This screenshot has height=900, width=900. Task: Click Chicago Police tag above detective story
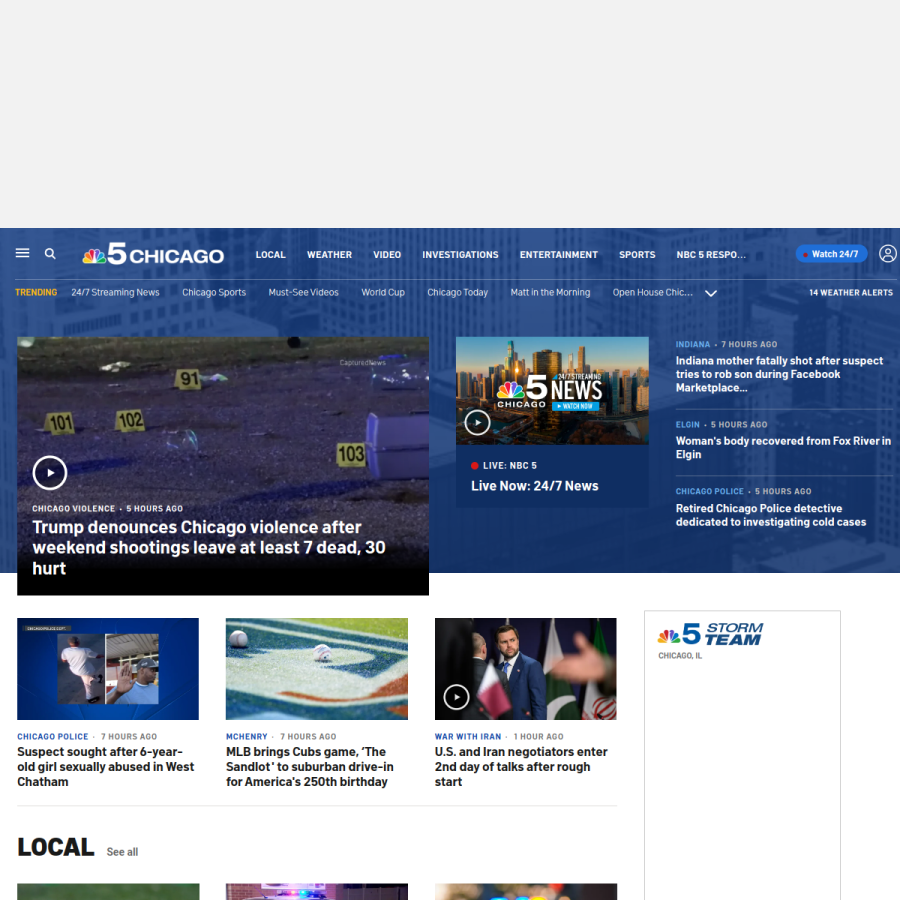click(x=709, y=491)
